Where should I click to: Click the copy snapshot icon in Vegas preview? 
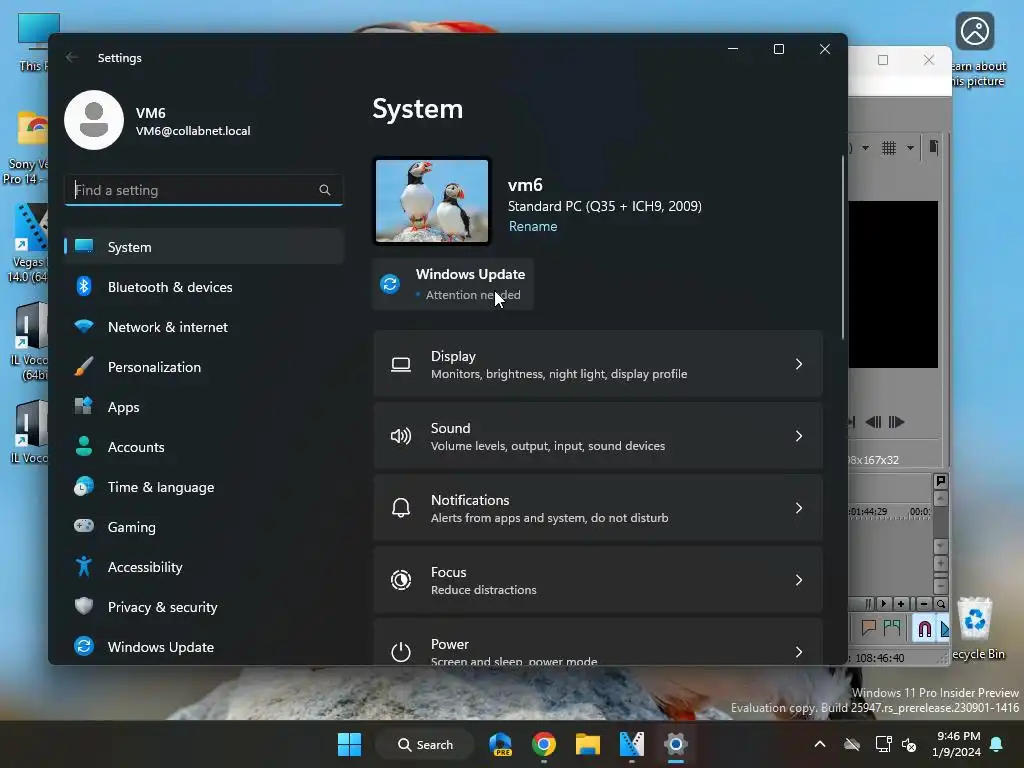coord(934,148)
